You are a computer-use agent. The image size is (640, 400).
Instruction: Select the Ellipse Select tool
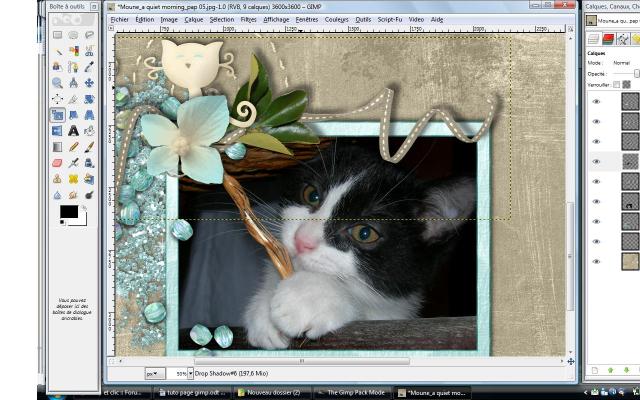tap(73, 35)
